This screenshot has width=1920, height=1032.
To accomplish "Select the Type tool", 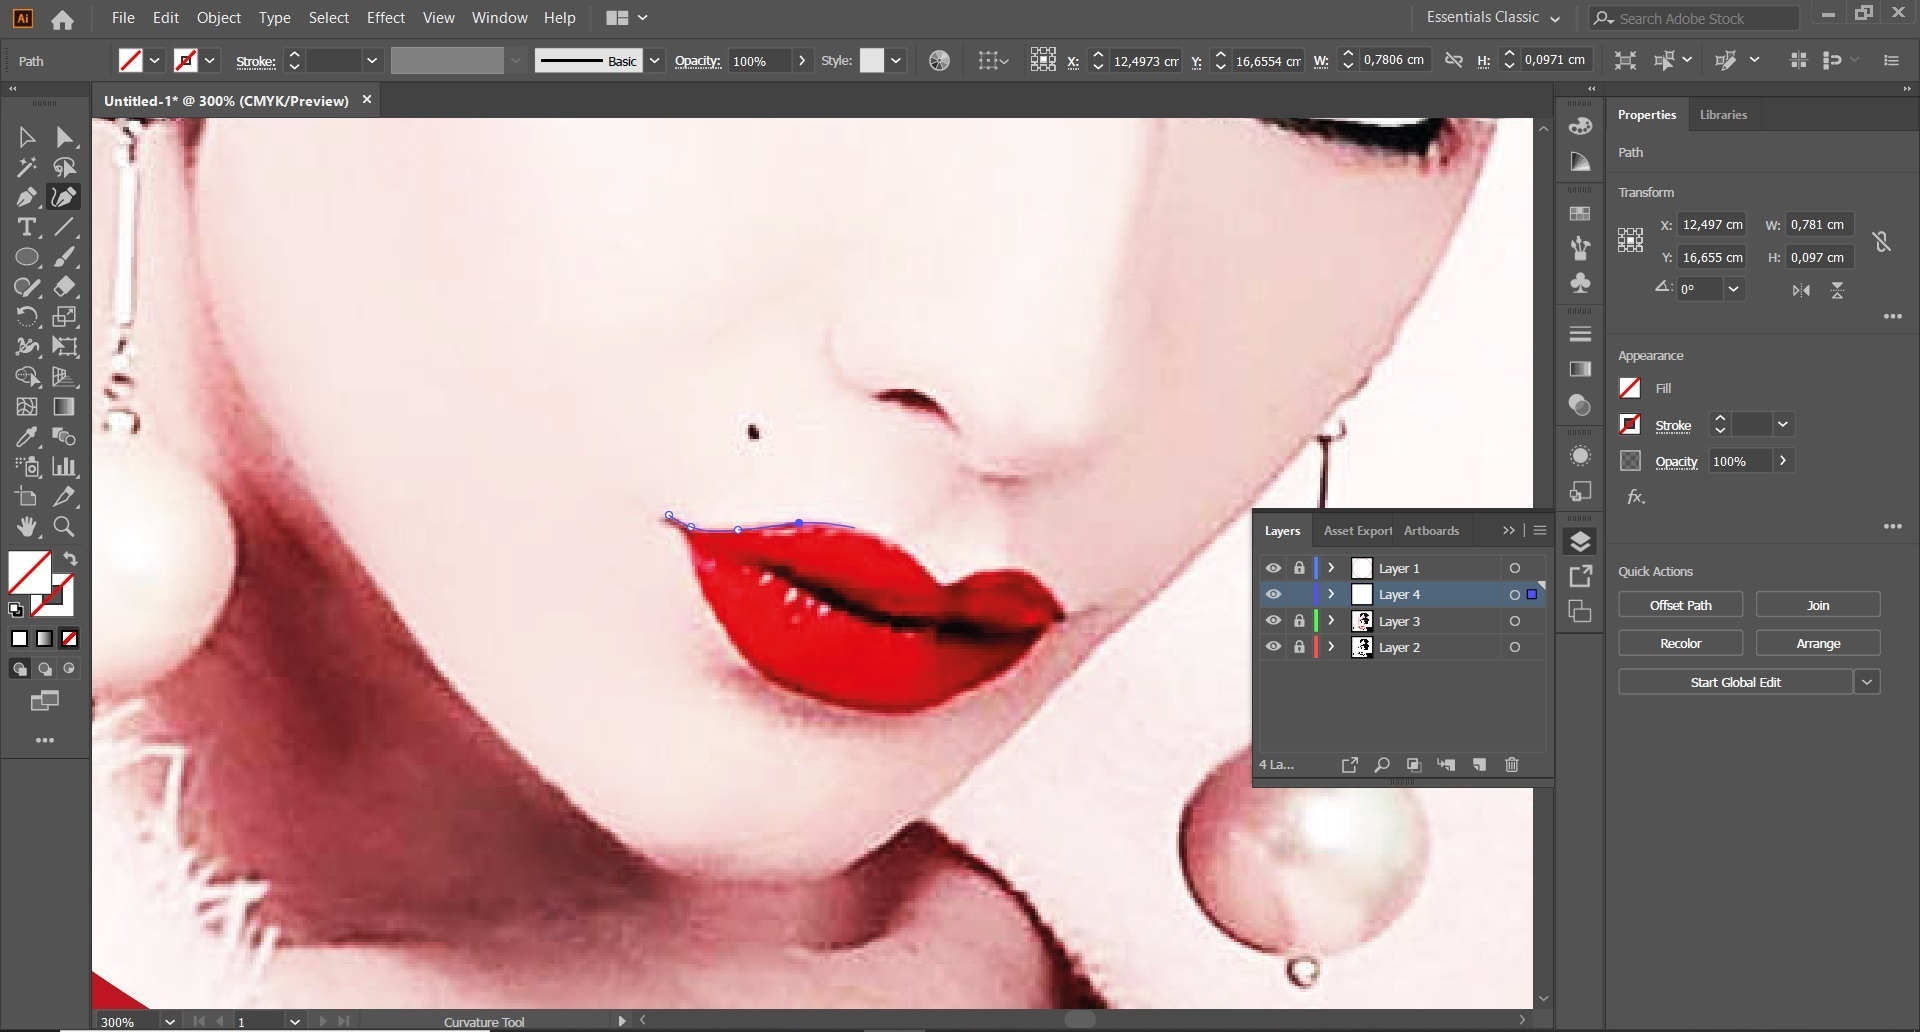I will point(27,227).
